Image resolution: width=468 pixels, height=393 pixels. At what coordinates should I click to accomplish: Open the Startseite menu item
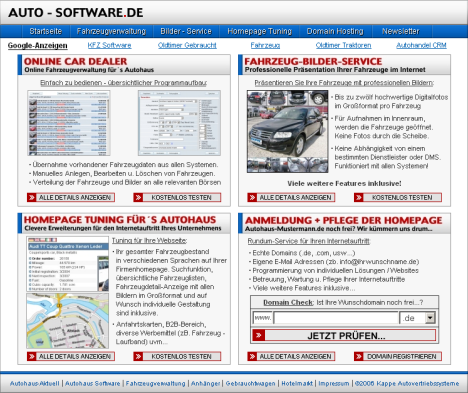pos(46,31)
